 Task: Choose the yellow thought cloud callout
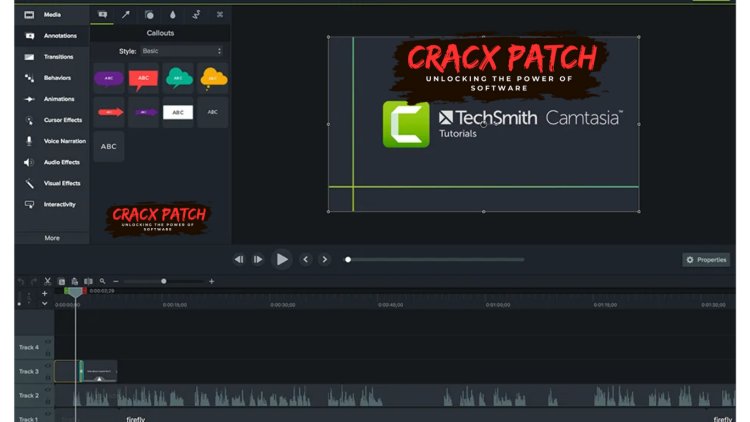213,78
